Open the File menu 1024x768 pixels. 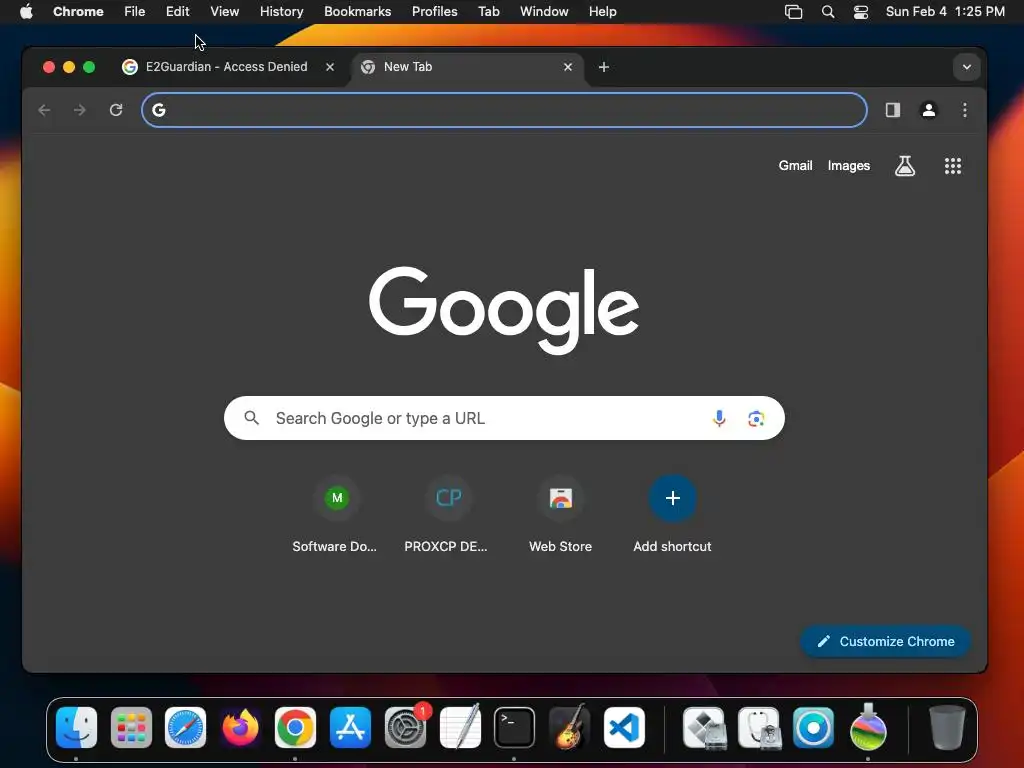tap(135, 12)
